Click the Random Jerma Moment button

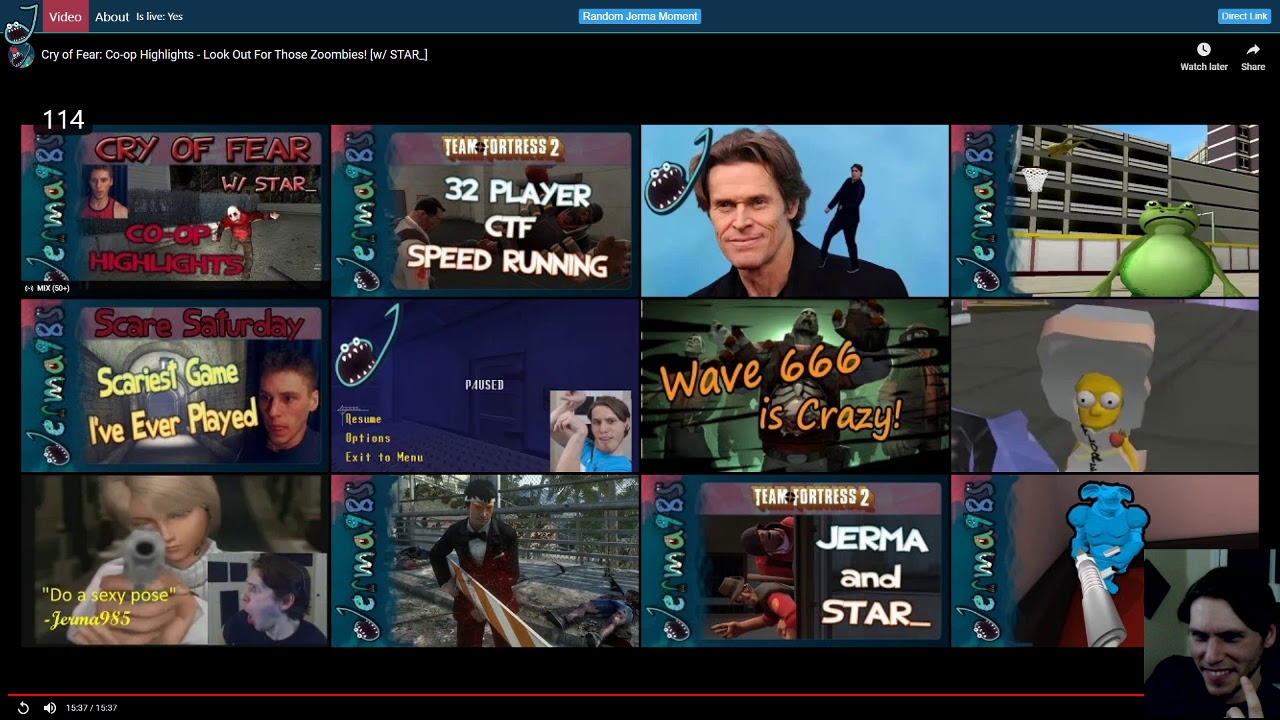tap(640, 16)
